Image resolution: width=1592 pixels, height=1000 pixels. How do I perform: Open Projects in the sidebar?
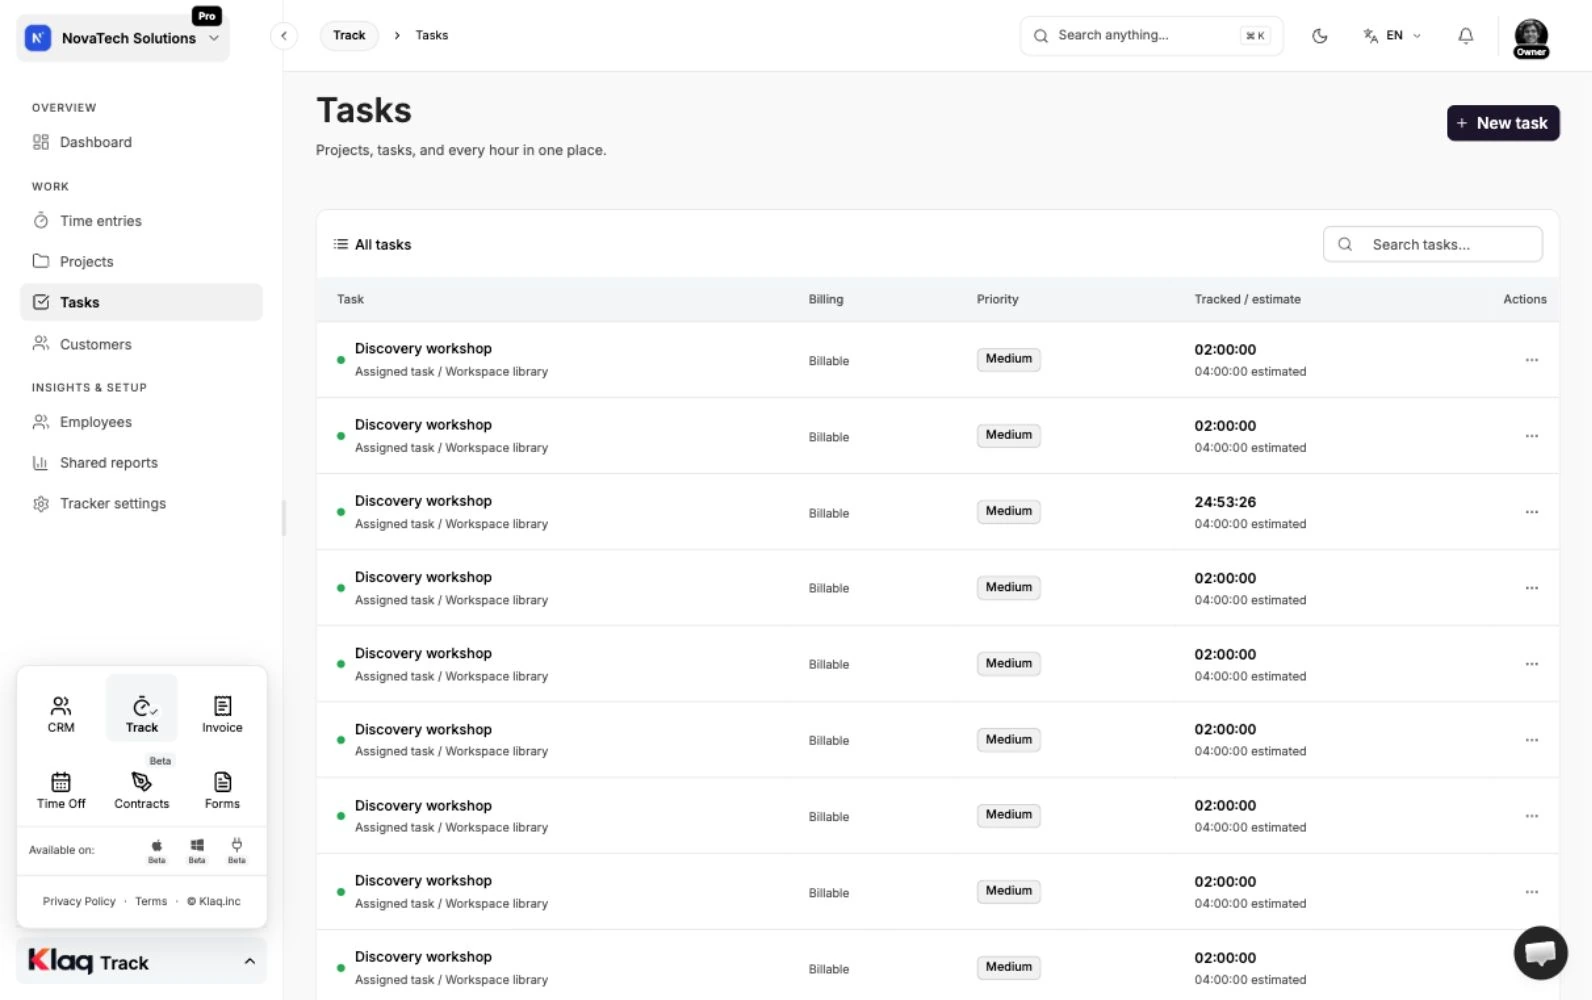click(x=141, y=262)
